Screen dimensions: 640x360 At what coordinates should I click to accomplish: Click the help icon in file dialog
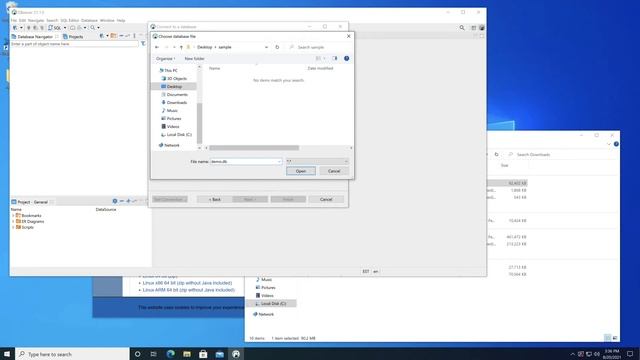pyautogui.click(x=347, y=58)
